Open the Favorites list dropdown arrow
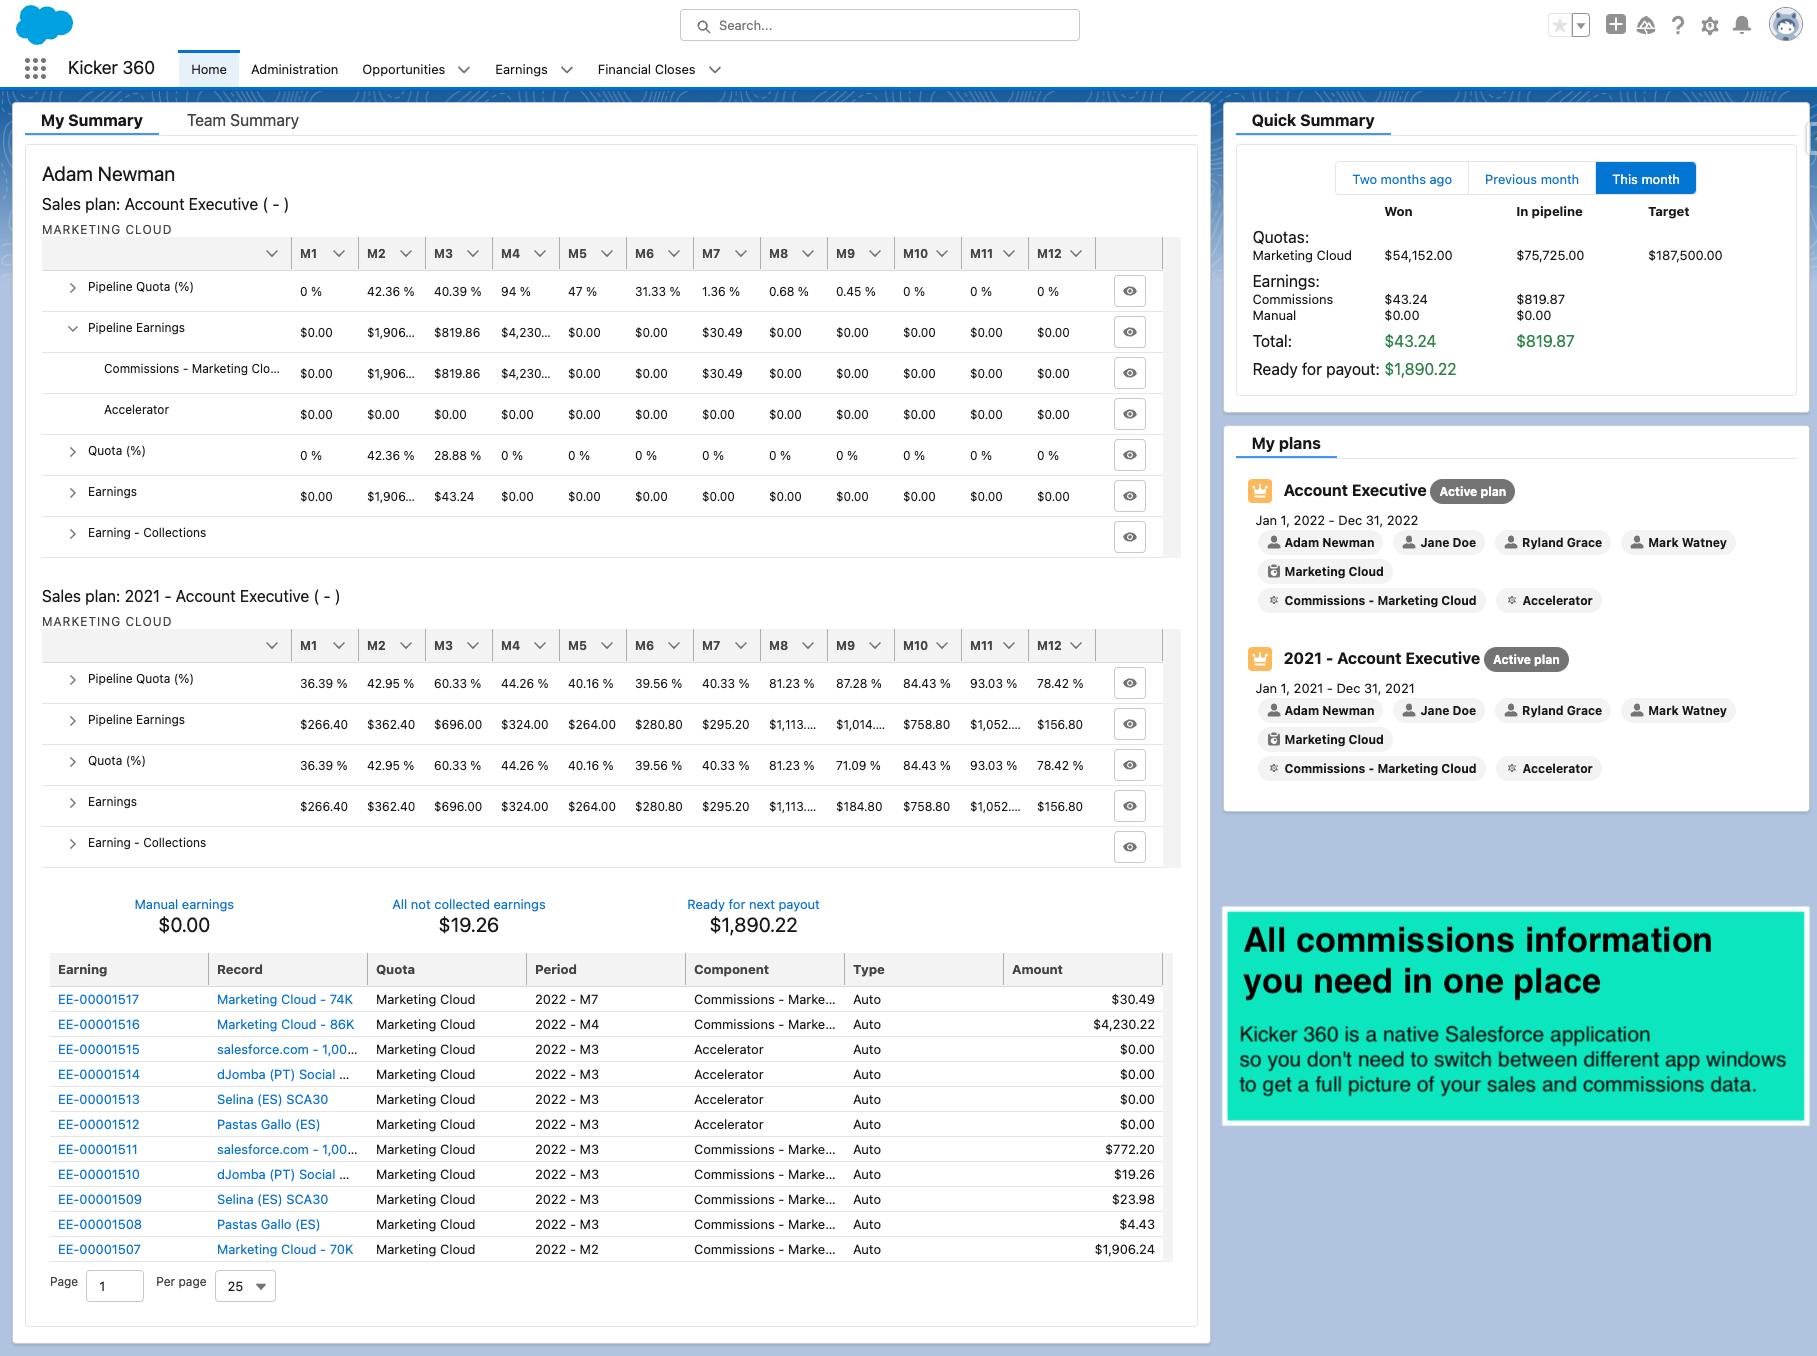 point(1581,26)
